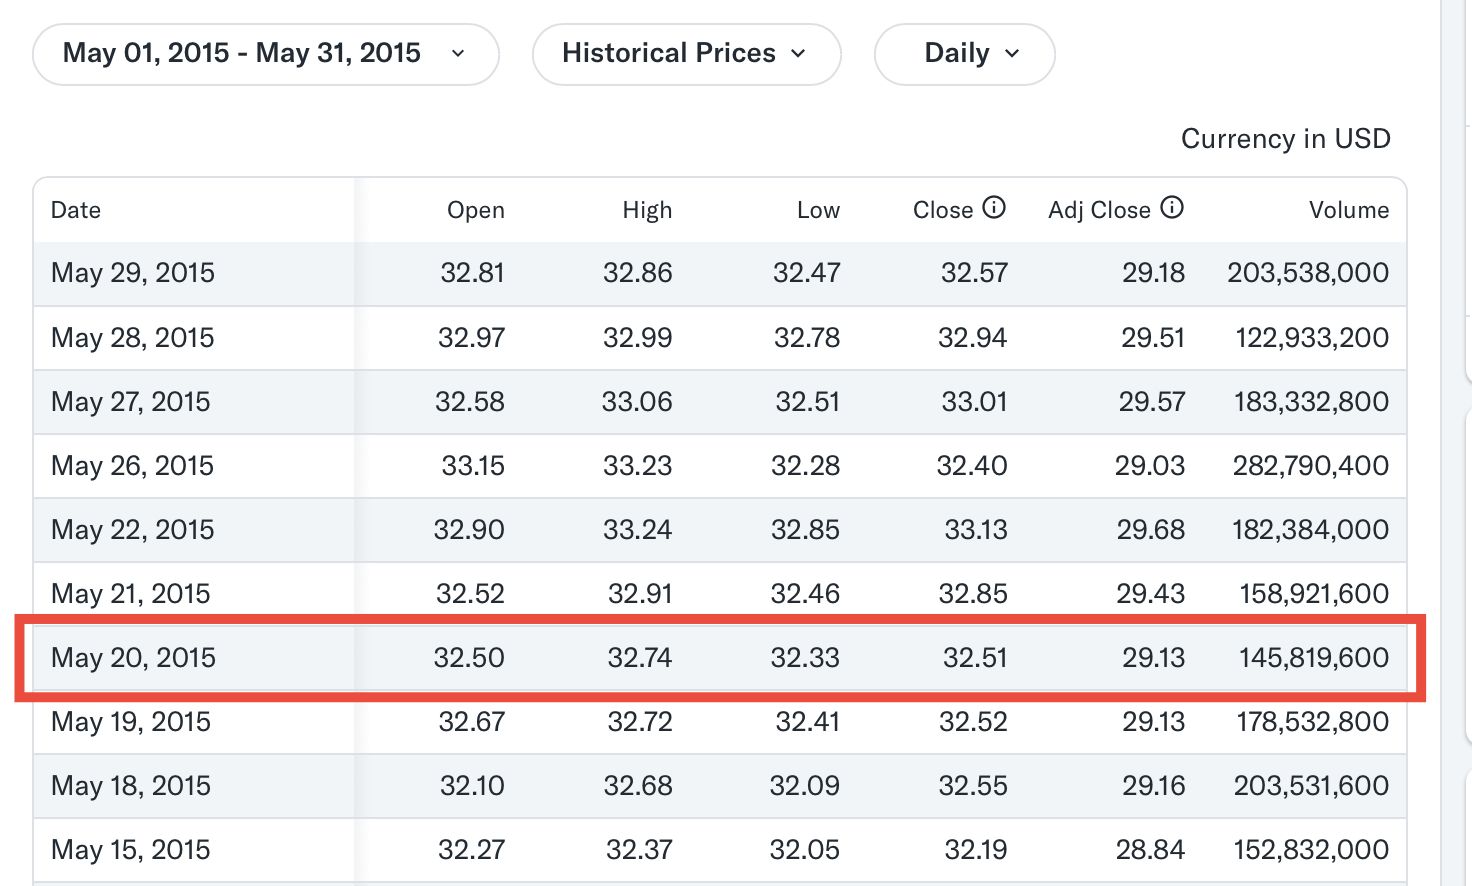Click volume value 182,384,000

click(1310, 530)
